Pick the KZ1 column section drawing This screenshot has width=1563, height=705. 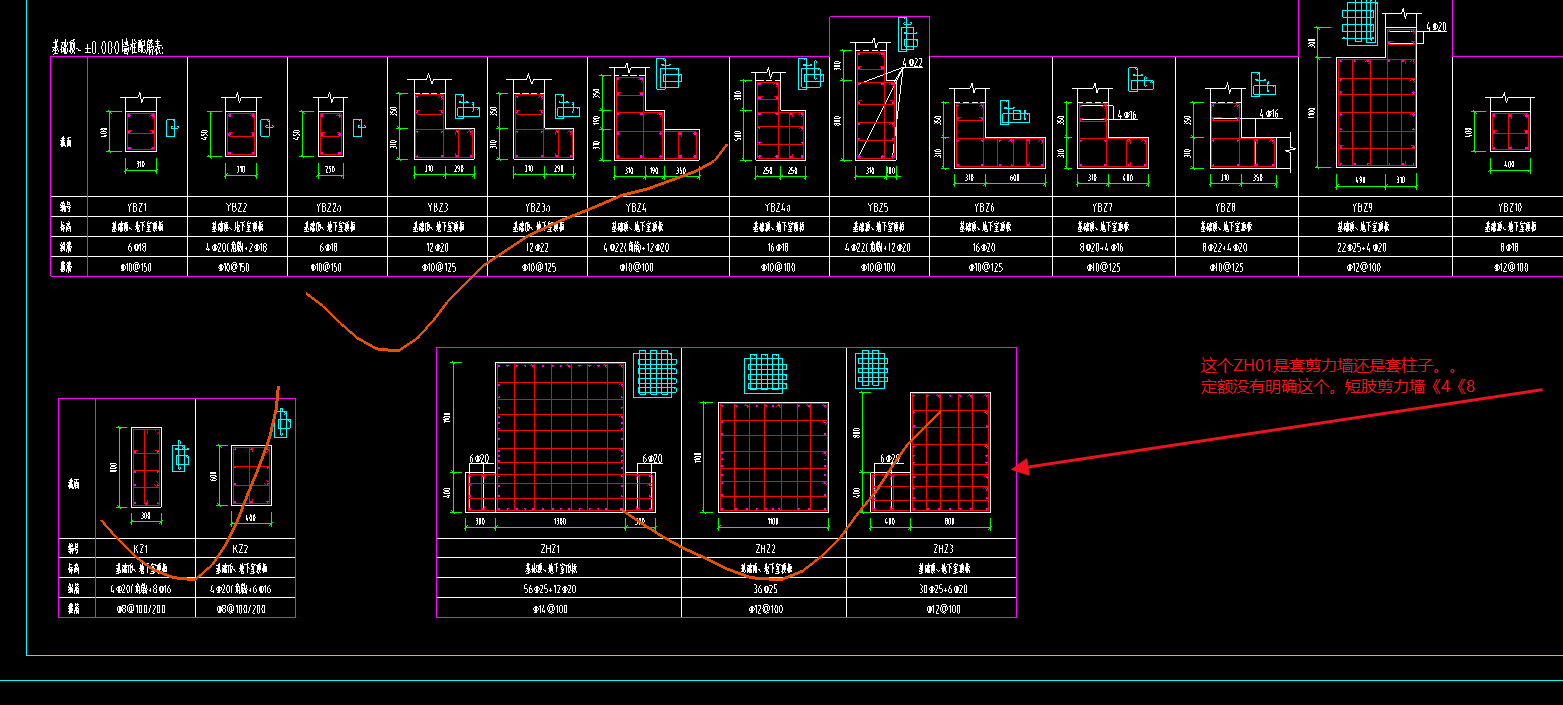point(146,468)
